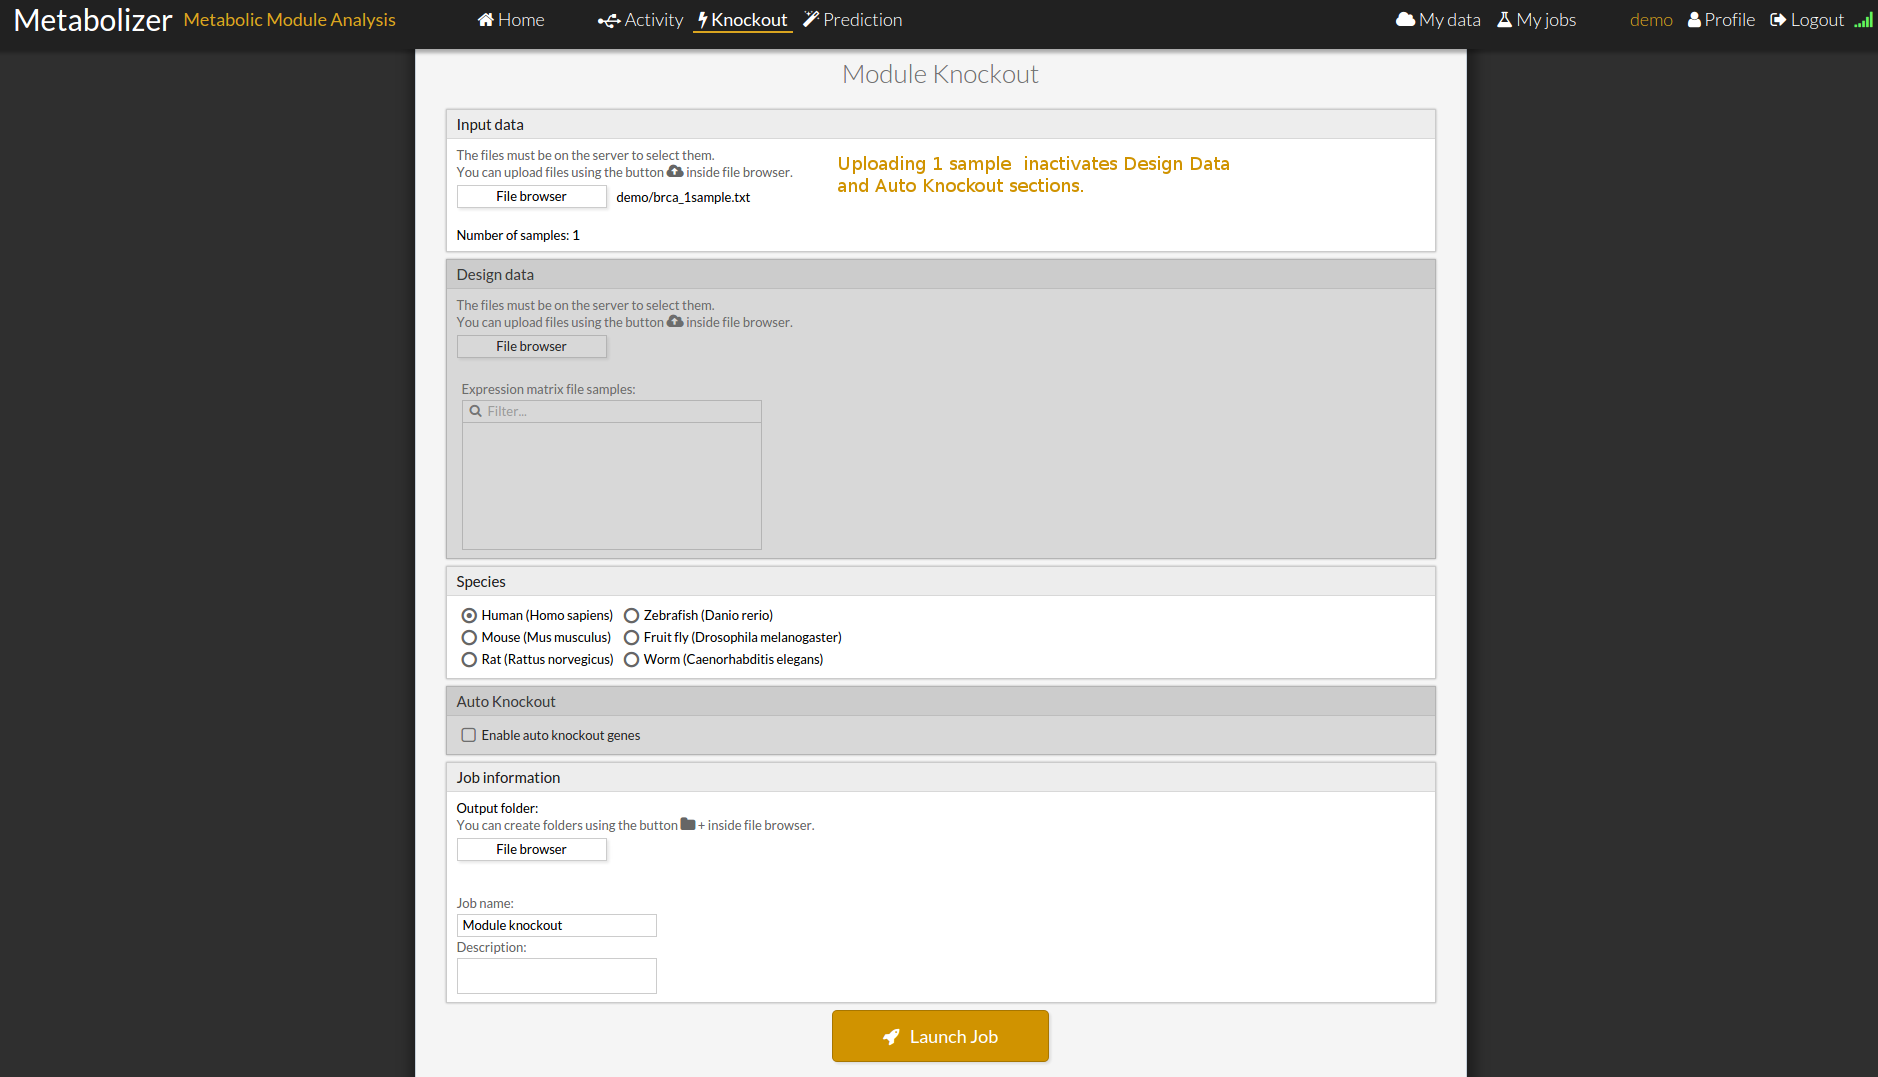Click the My data cloud icon
The height and width of the screenshot is (1077, 1878).
click(x=1405, y=20)
